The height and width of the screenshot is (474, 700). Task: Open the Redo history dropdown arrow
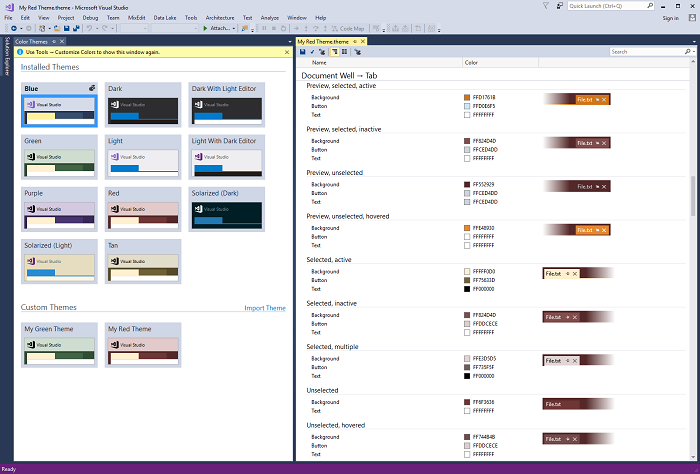click(112, 29)
